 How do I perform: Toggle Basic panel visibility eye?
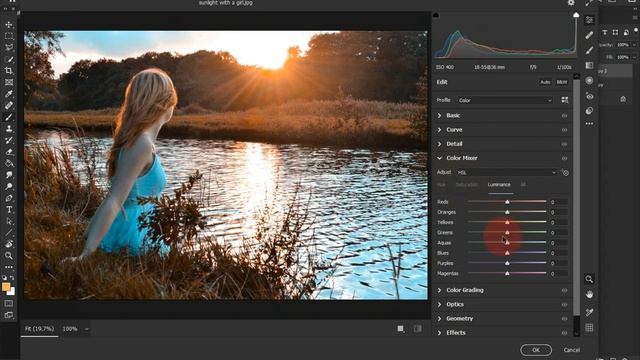tap(564, 116)
